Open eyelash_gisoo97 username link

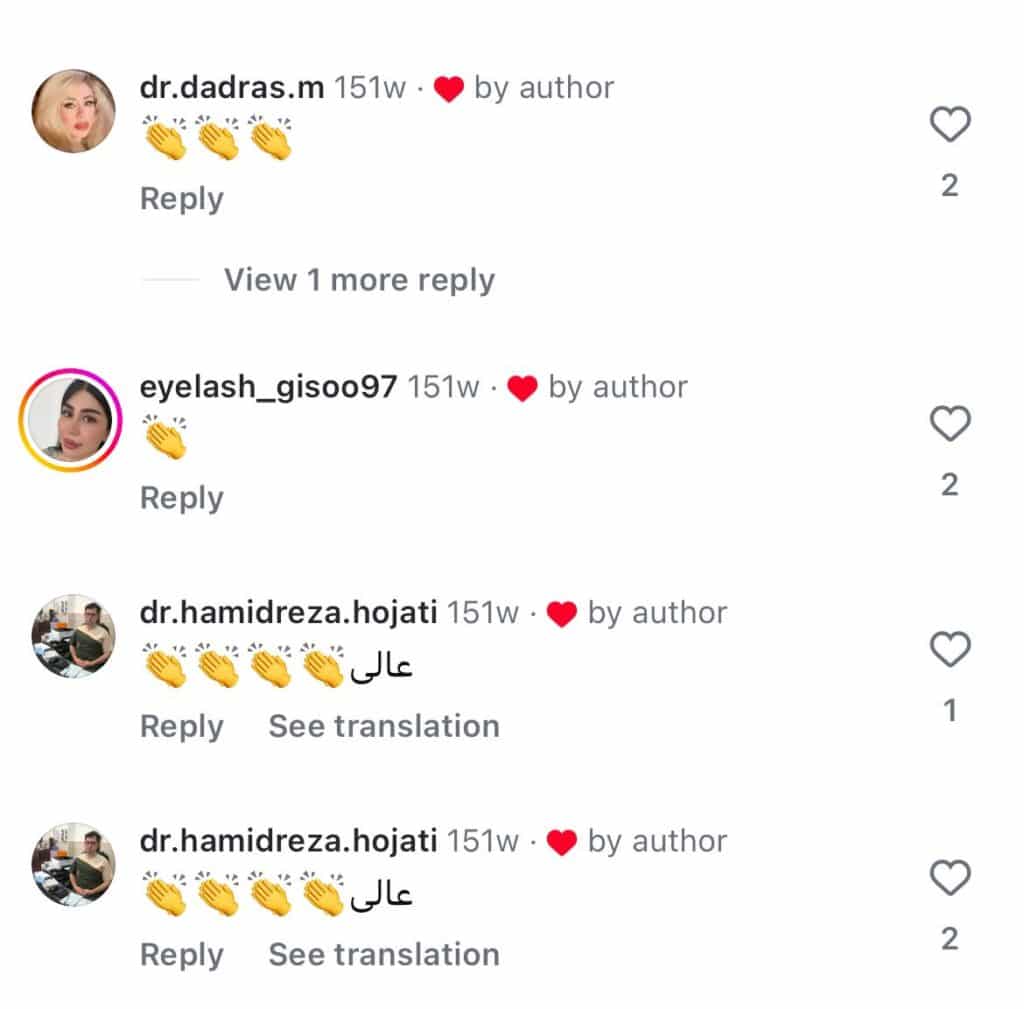(x=268, y=387)
